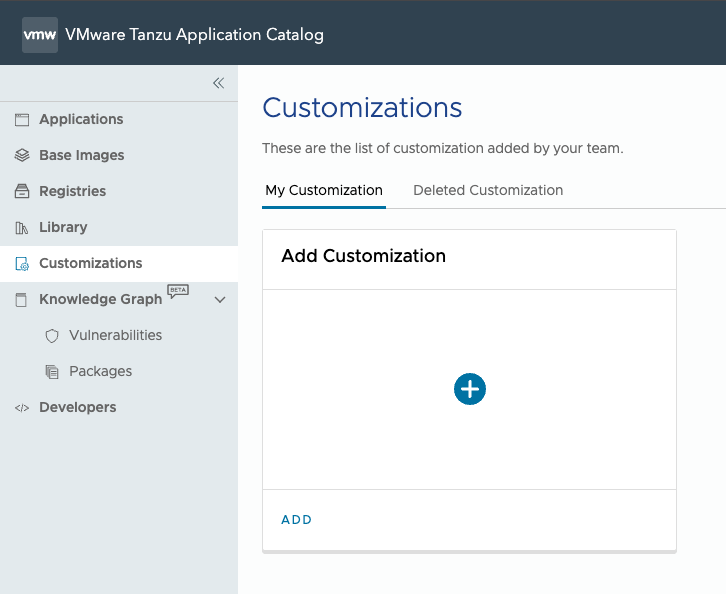Click the Base Images layers icon

point(22,155)
